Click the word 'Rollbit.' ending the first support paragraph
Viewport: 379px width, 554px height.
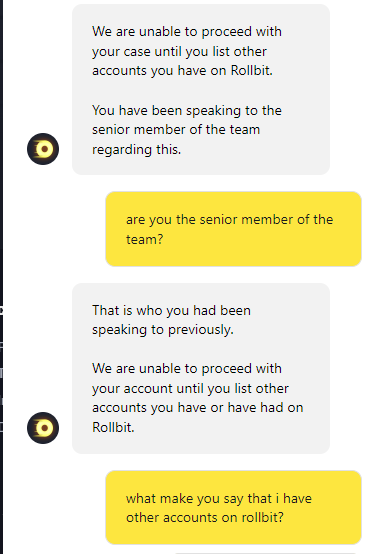click(251, 70)
